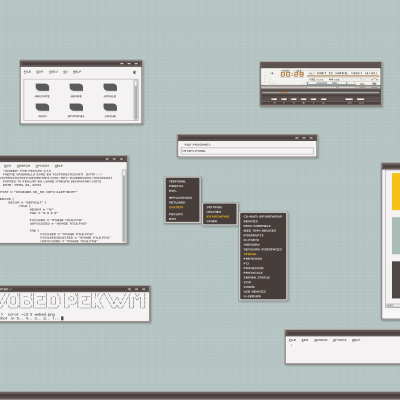400x400 pixels.
Task: Click the play button in media player
Action: (284, 99)
